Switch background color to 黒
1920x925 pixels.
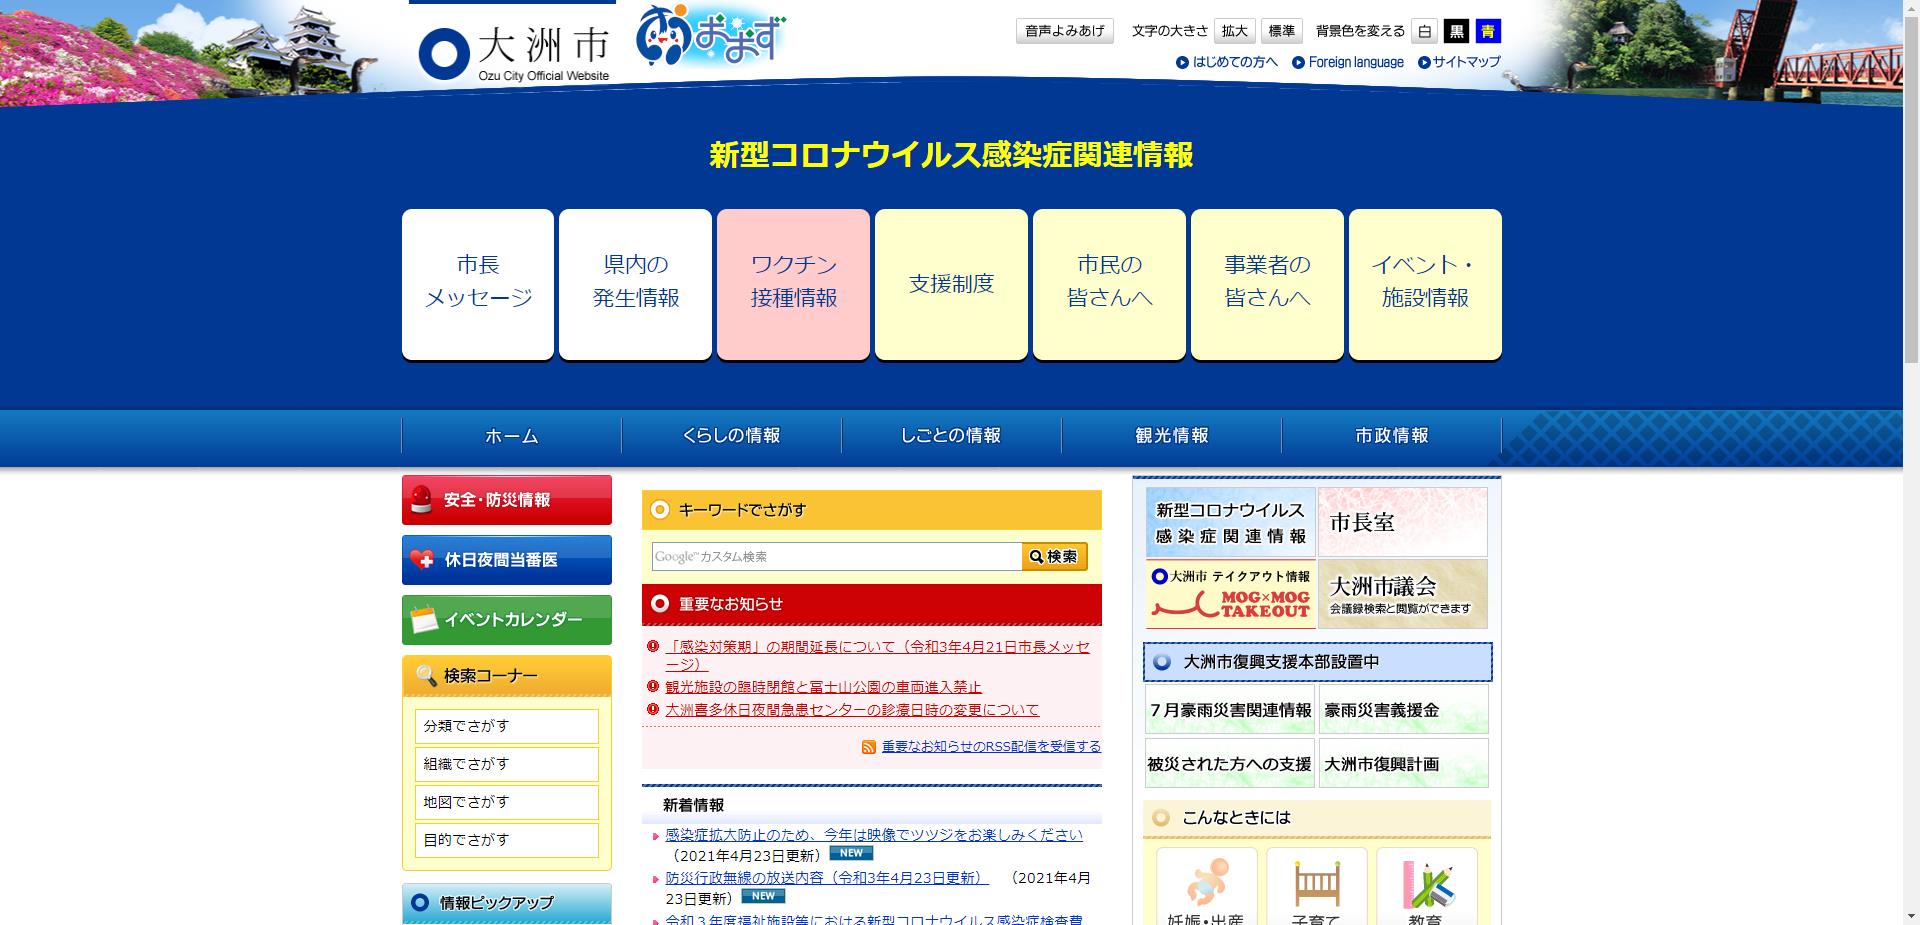1457,31
